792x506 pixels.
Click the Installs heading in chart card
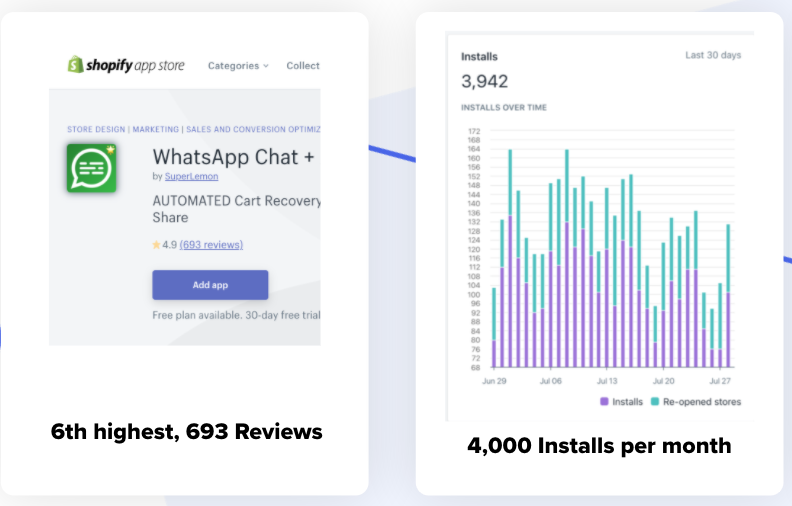click(479, 57)
